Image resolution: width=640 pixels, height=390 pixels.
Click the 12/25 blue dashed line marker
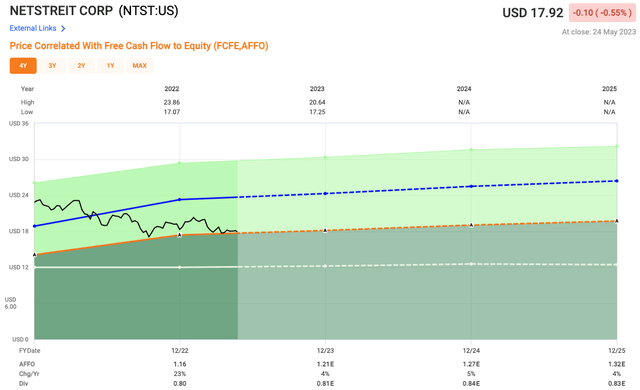[616, 181]
